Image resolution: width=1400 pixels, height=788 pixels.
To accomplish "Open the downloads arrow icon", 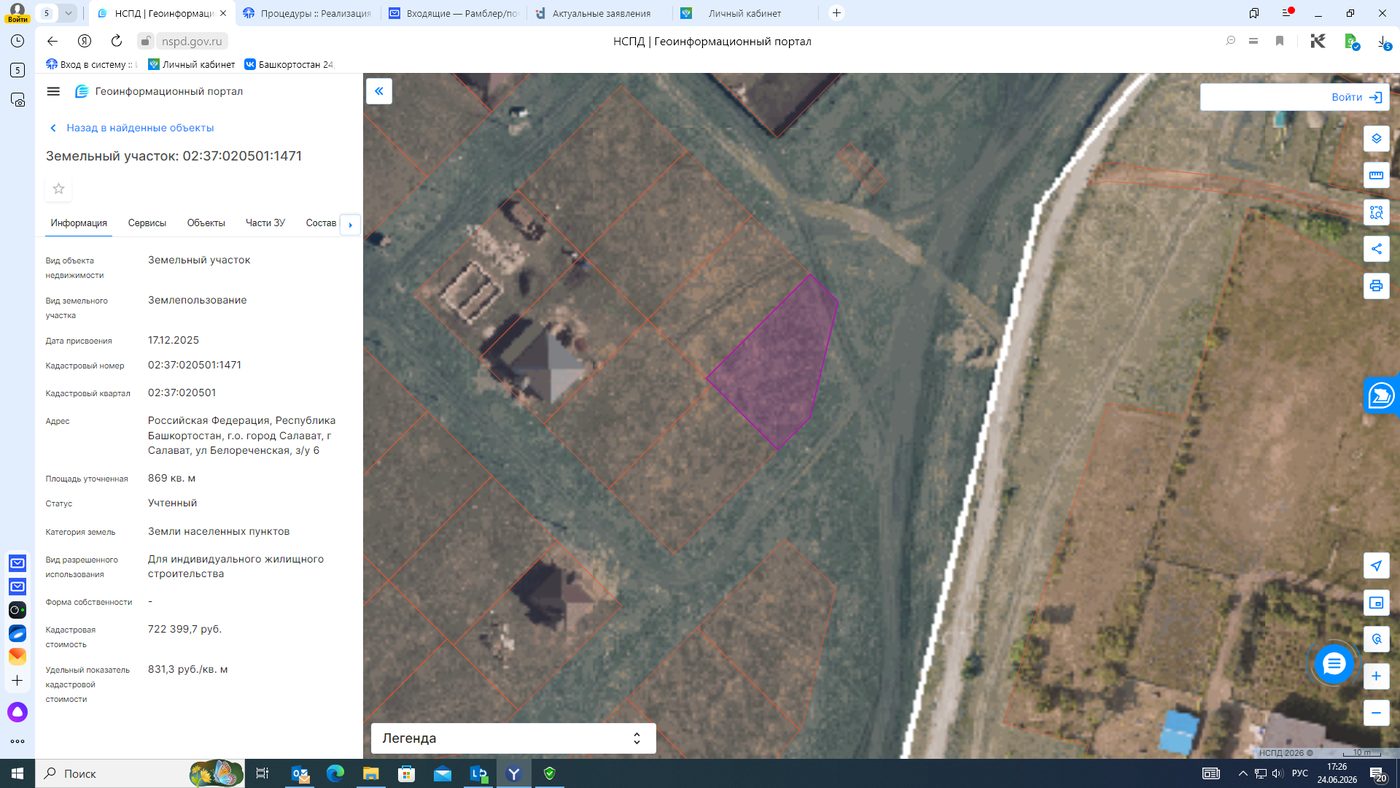I will coord(1384,42).
